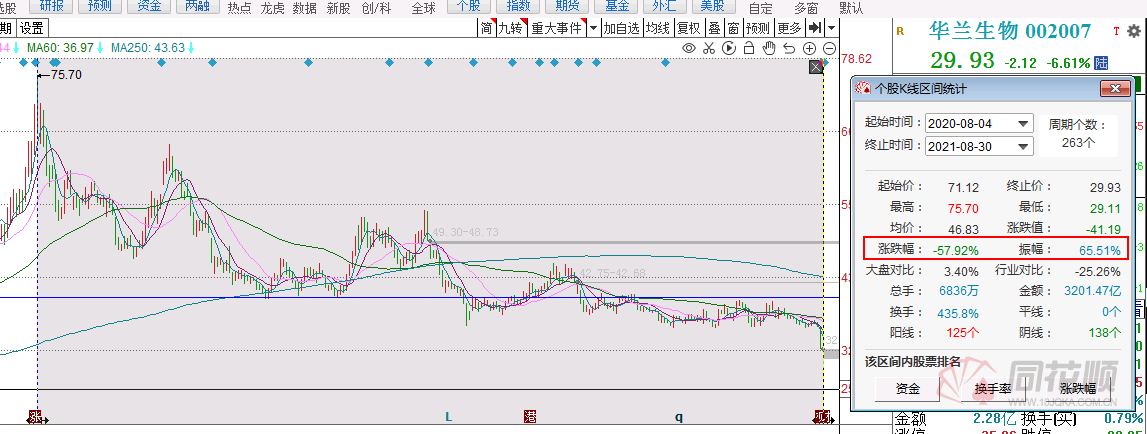Switch to the 个股 tab
Viewport: 1147px width, 434px height.
click(469, 7)
